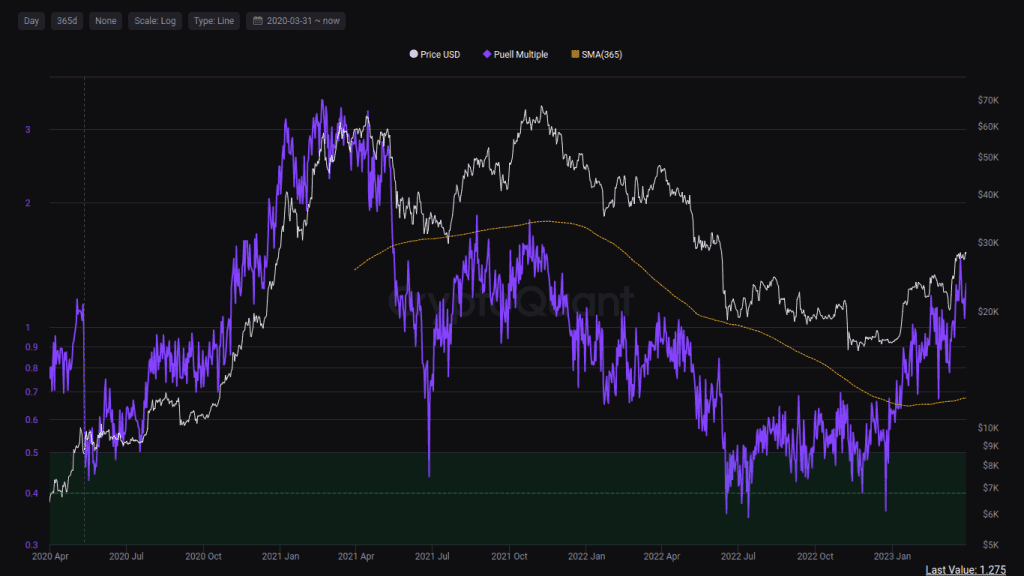Change the Type: Line chart option
1024x576 pixels.
coord(213,21)
